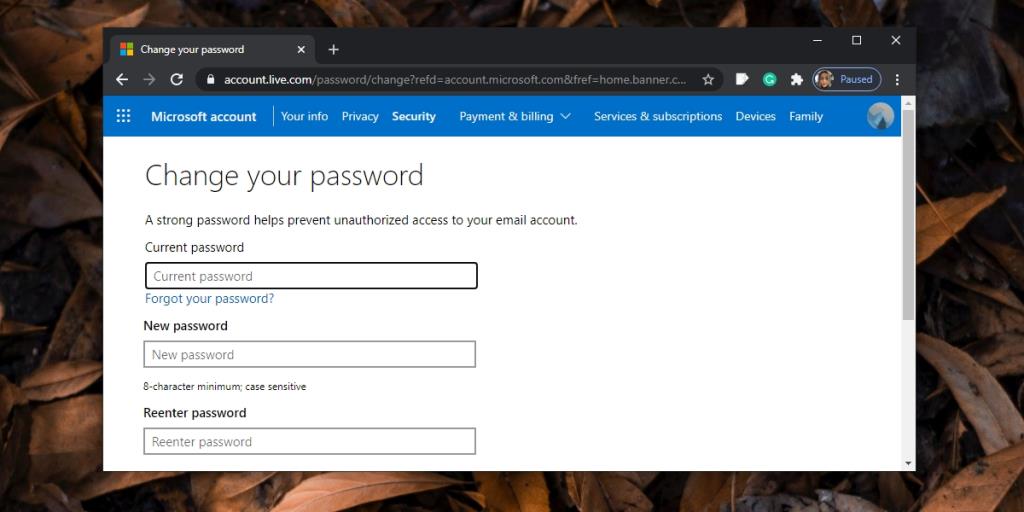
Task: Open the Your info section
Action: pos(304,116)
